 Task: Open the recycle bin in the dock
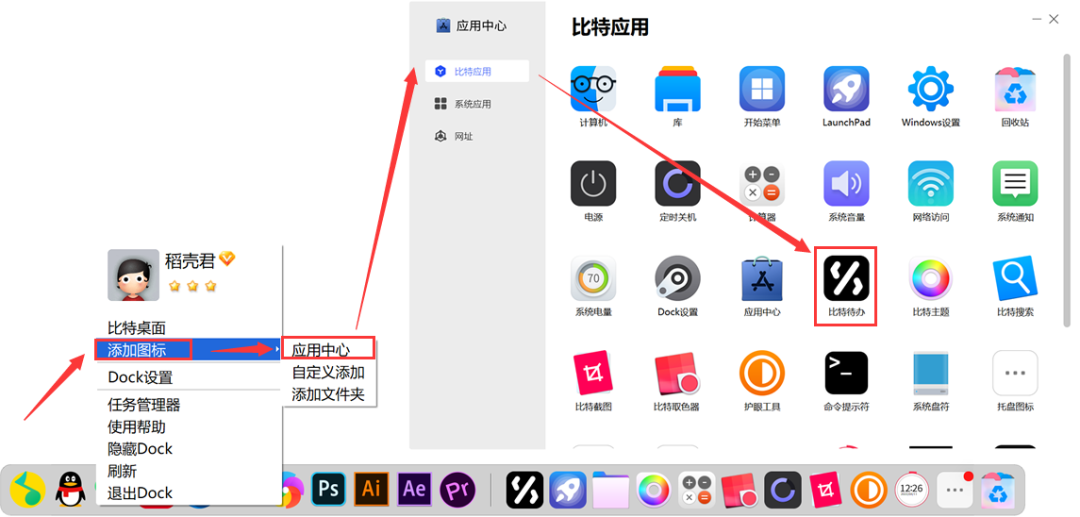(x=998, y=489)
